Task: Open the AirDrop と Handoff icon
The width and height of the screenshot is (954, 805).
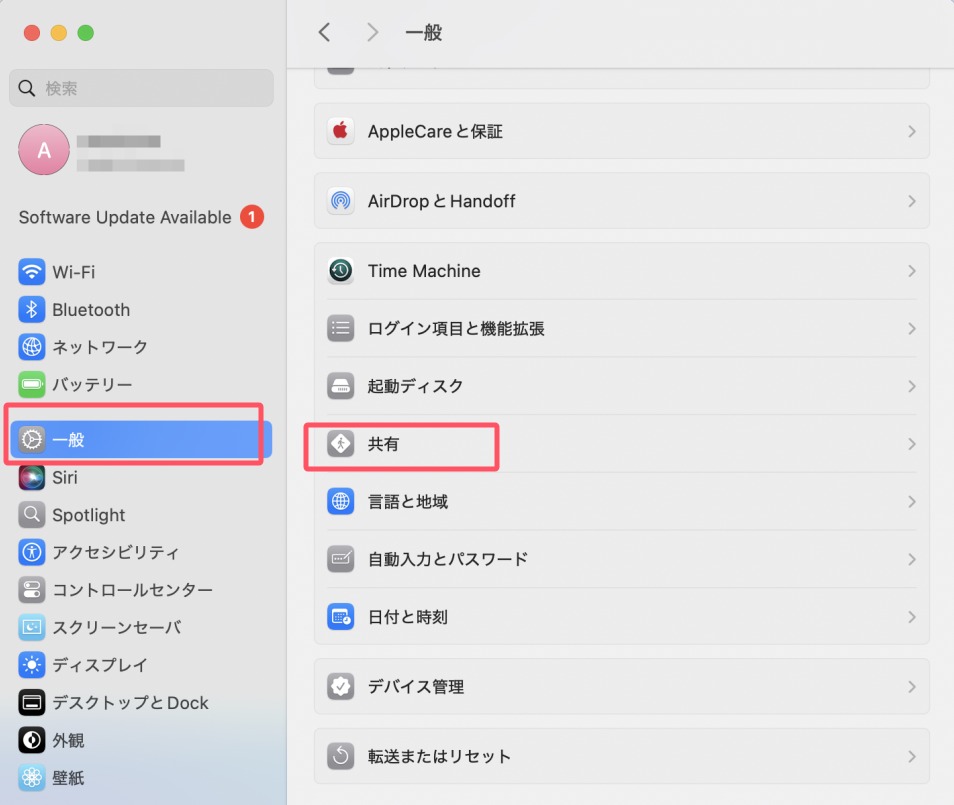Action: point(341,200)
